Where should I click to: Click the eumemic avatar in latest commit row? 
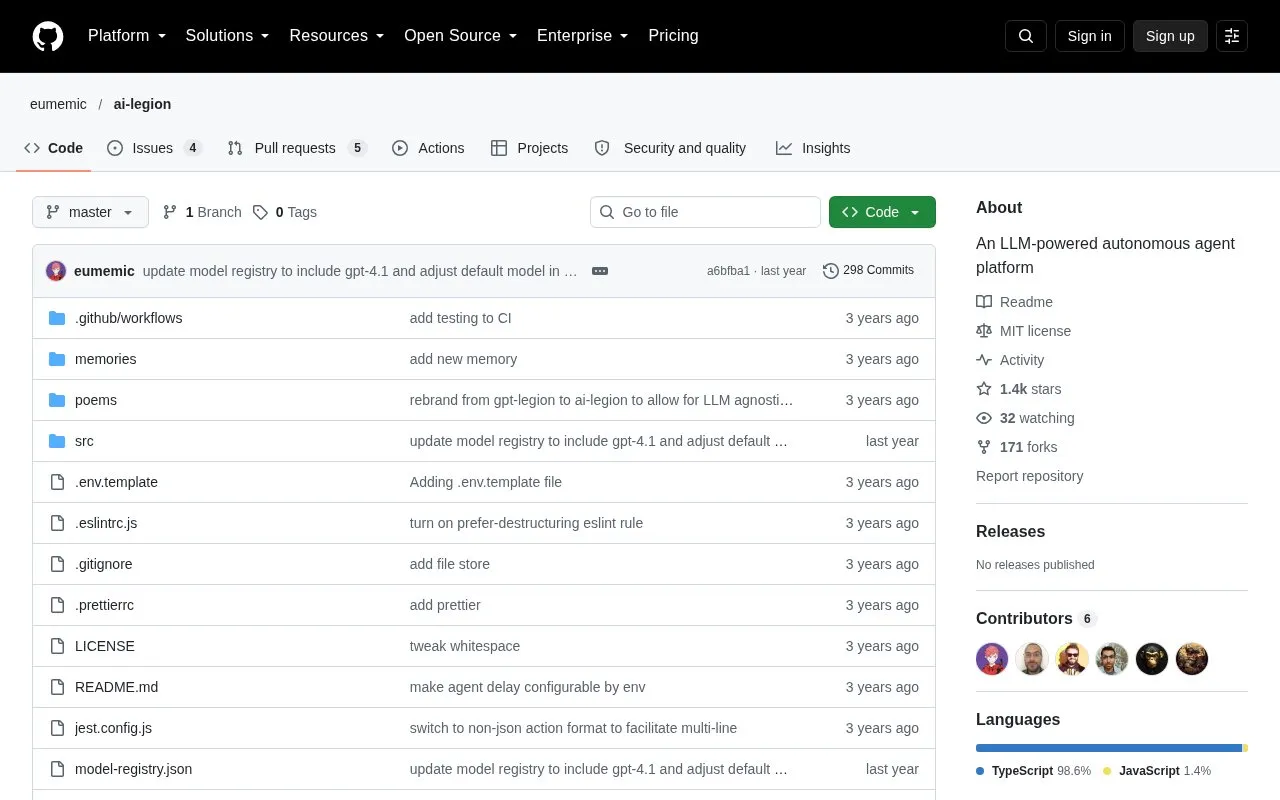[x=56, y=271]
